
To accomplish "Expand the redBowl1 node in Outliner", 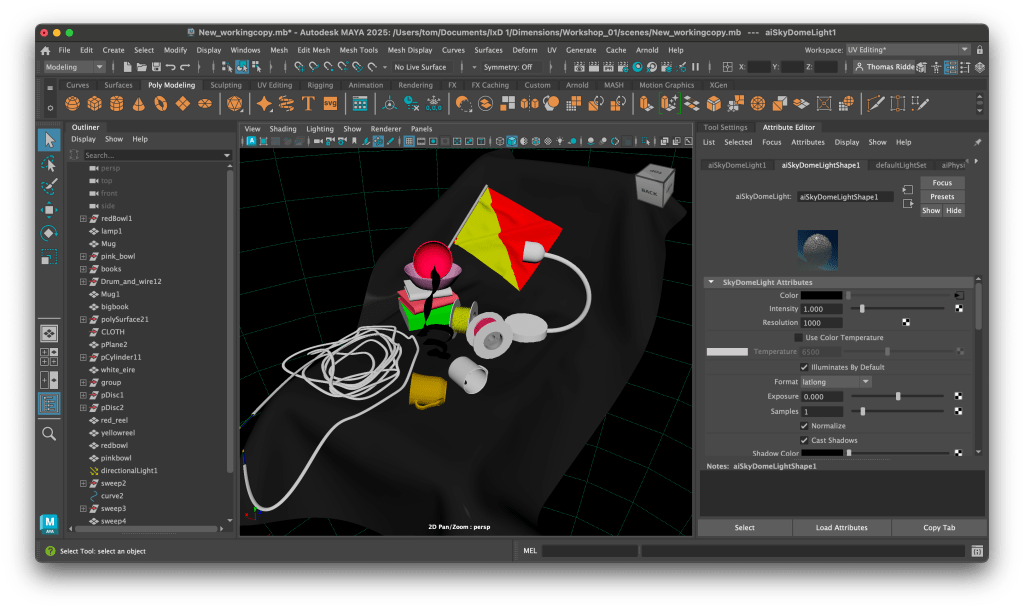I will tap(84, 218).
